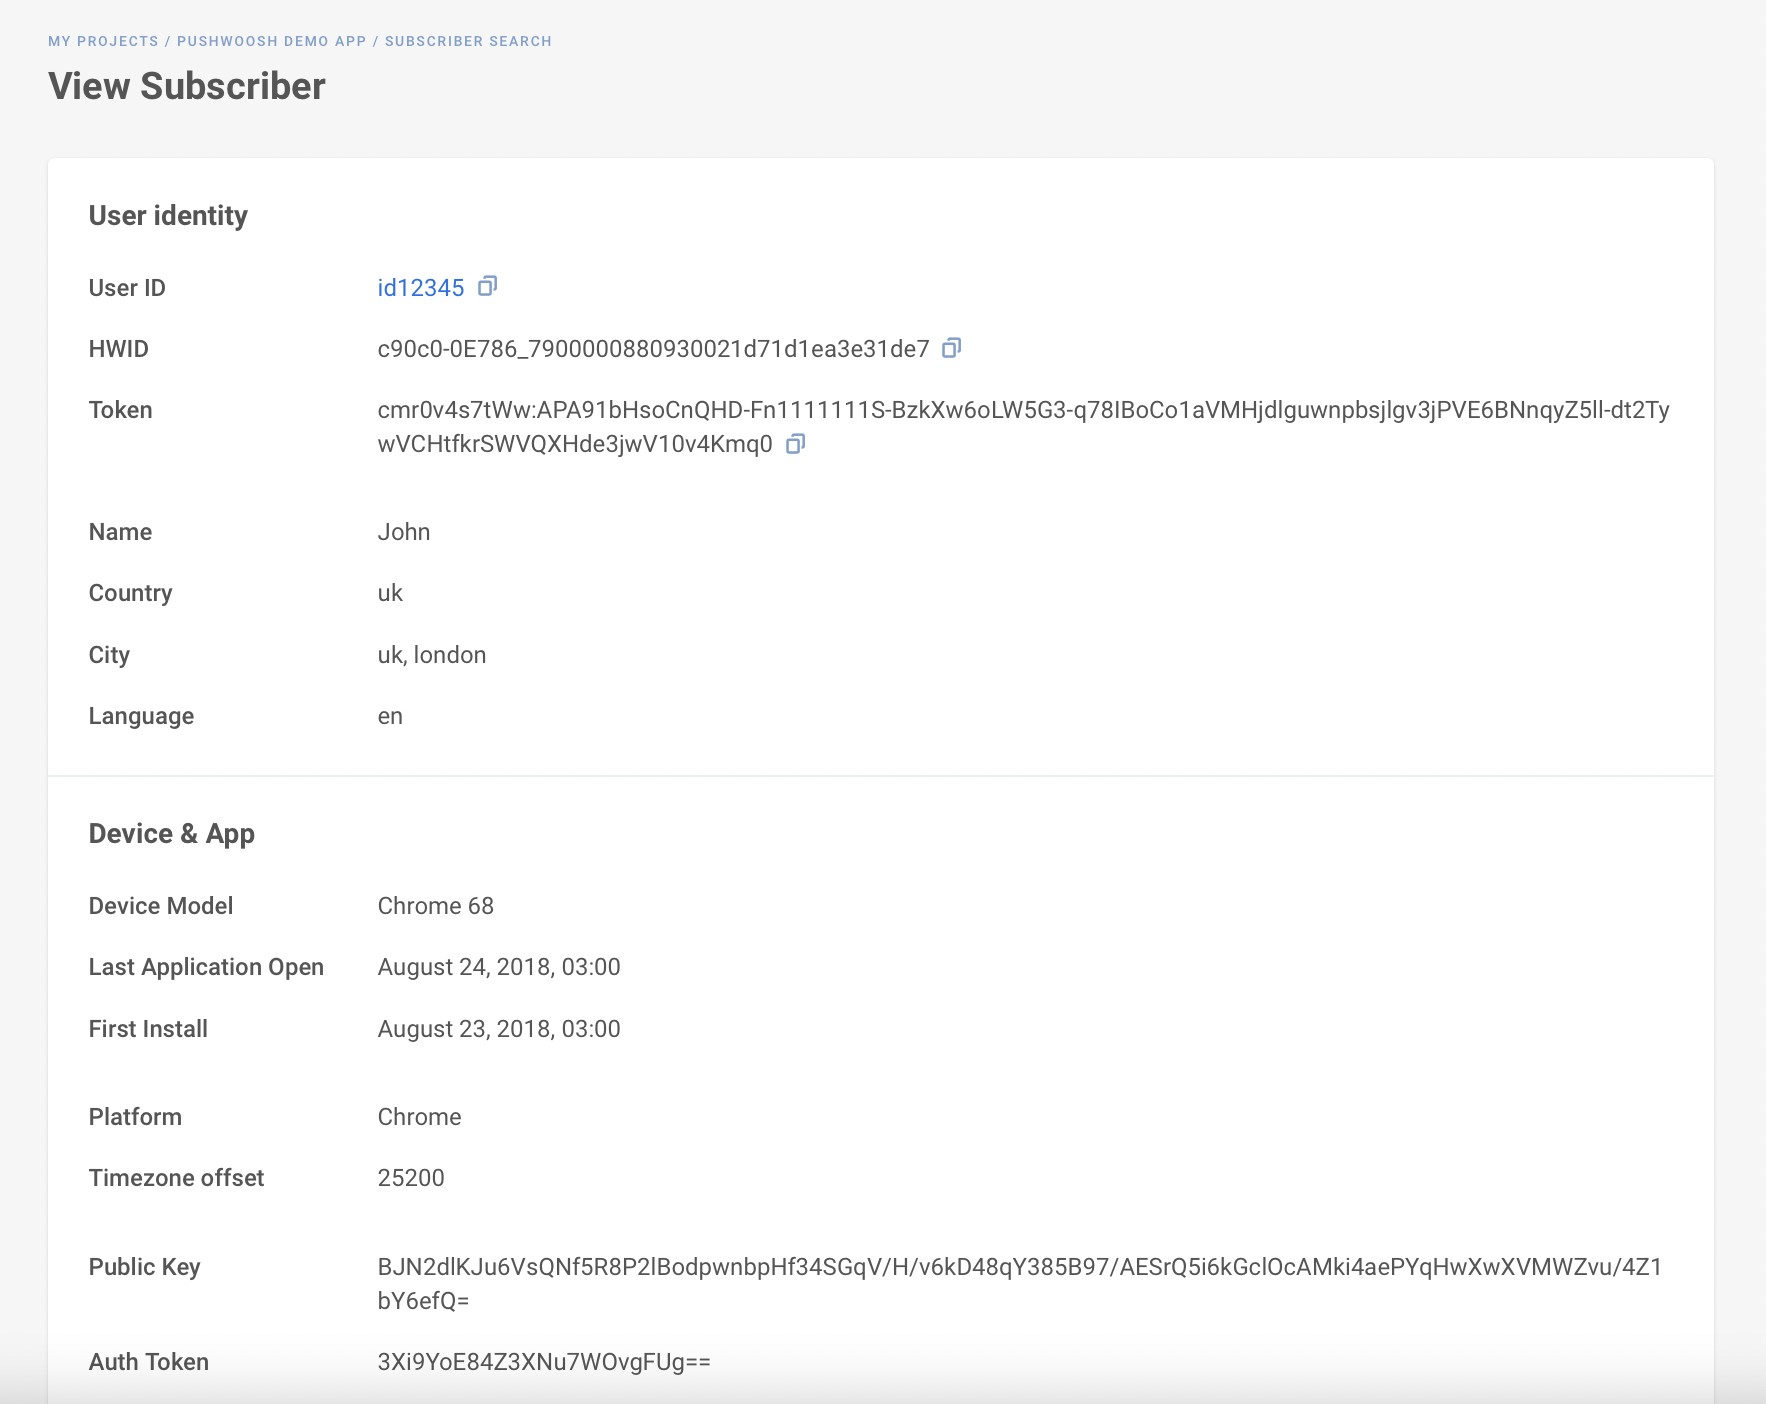Click Device Model value Chrome 68
1766x1404 pixels.
(436, 906)
